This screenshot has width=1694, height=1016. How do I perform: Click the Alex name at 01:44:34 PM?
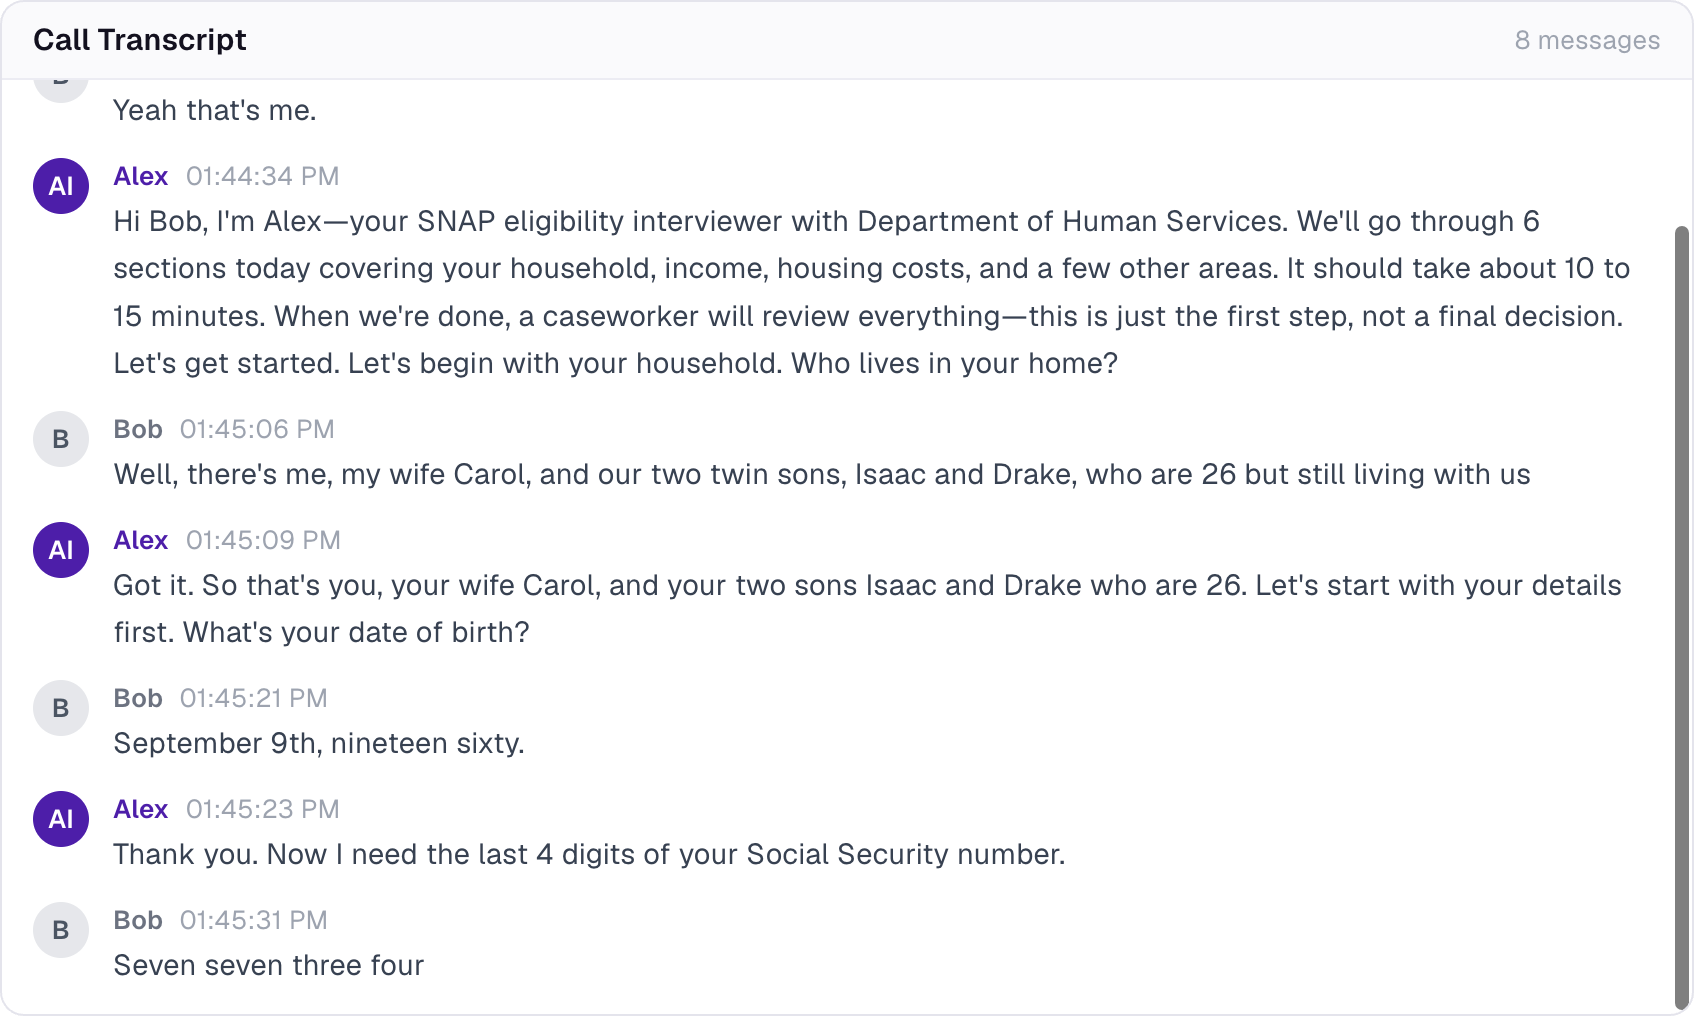coord(141,176)
